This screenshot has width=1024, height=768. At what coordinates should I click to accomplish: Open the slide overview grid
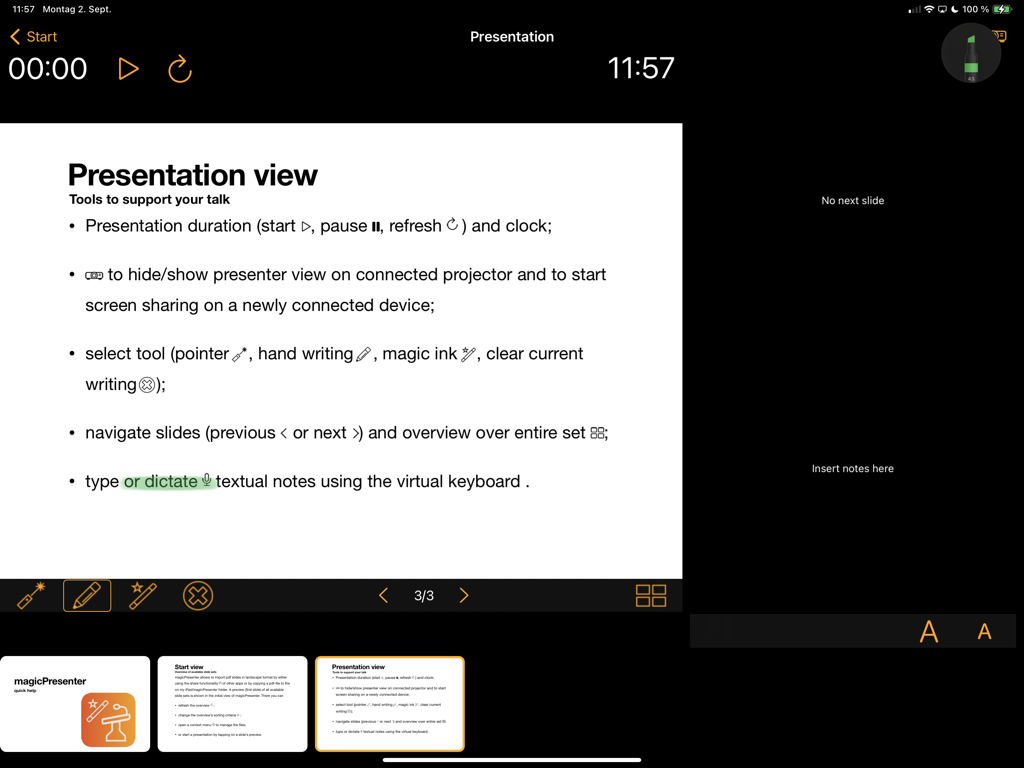coord(650,595)
